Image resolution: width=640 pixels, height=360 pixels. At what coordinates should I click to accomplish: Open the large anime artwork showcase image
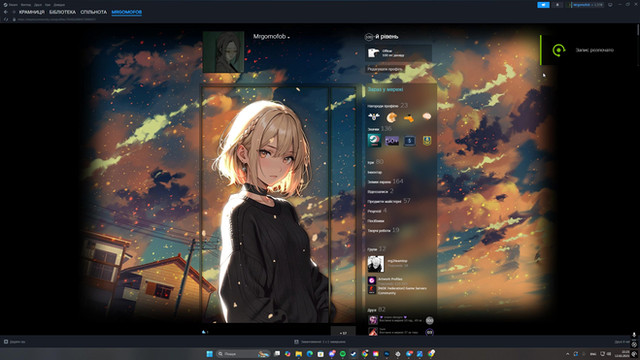click(x=265, y=205)
